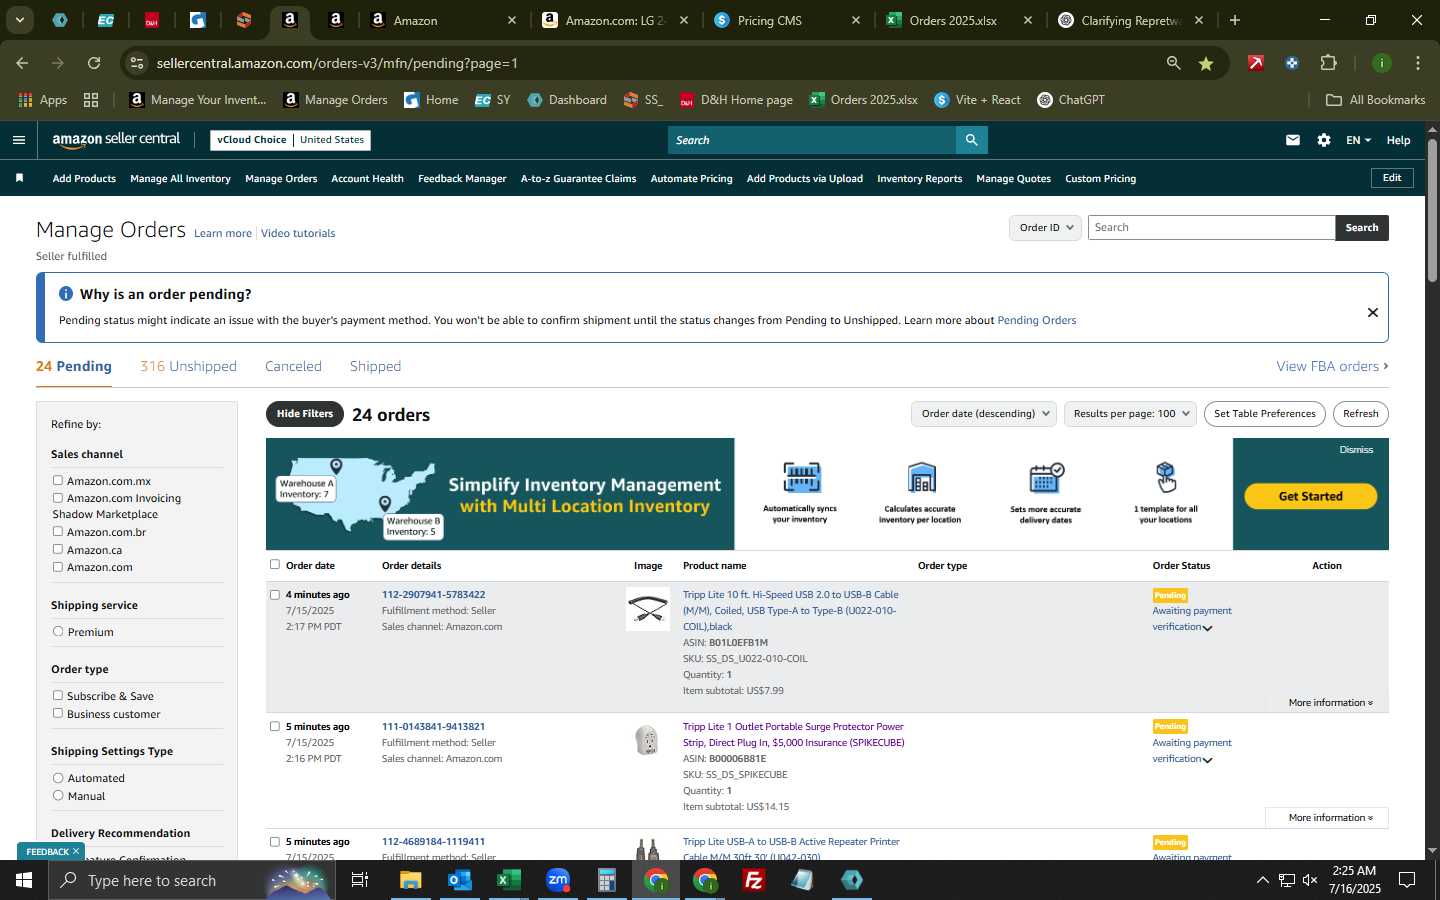The height and width of the screenshot is (900, 1440).
Task: Select order 111-0143841-9413821 checkbox
Action: 275,727
